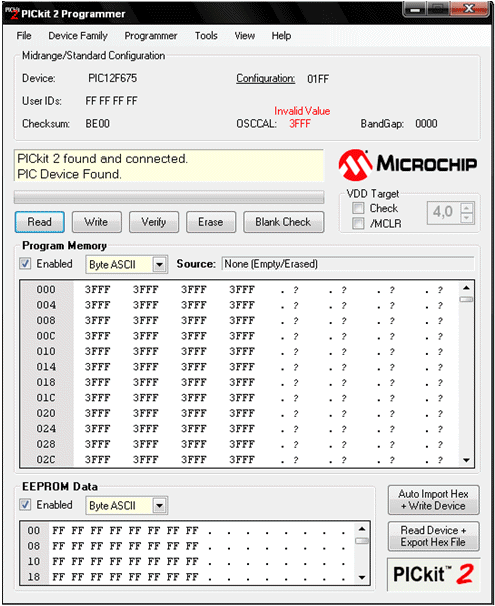Click the VDD voltage value field 4,0
Viewport: 495px width, 606px height.
[x=444, y=213]
